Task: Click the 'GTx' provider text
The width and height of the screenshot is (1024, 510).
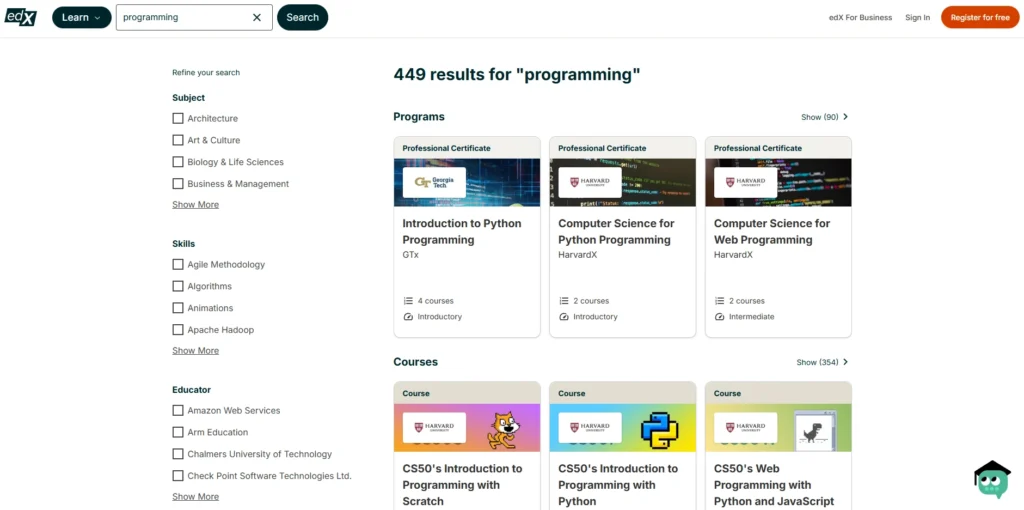Action: pyautogui.click(x=410, y=255)
